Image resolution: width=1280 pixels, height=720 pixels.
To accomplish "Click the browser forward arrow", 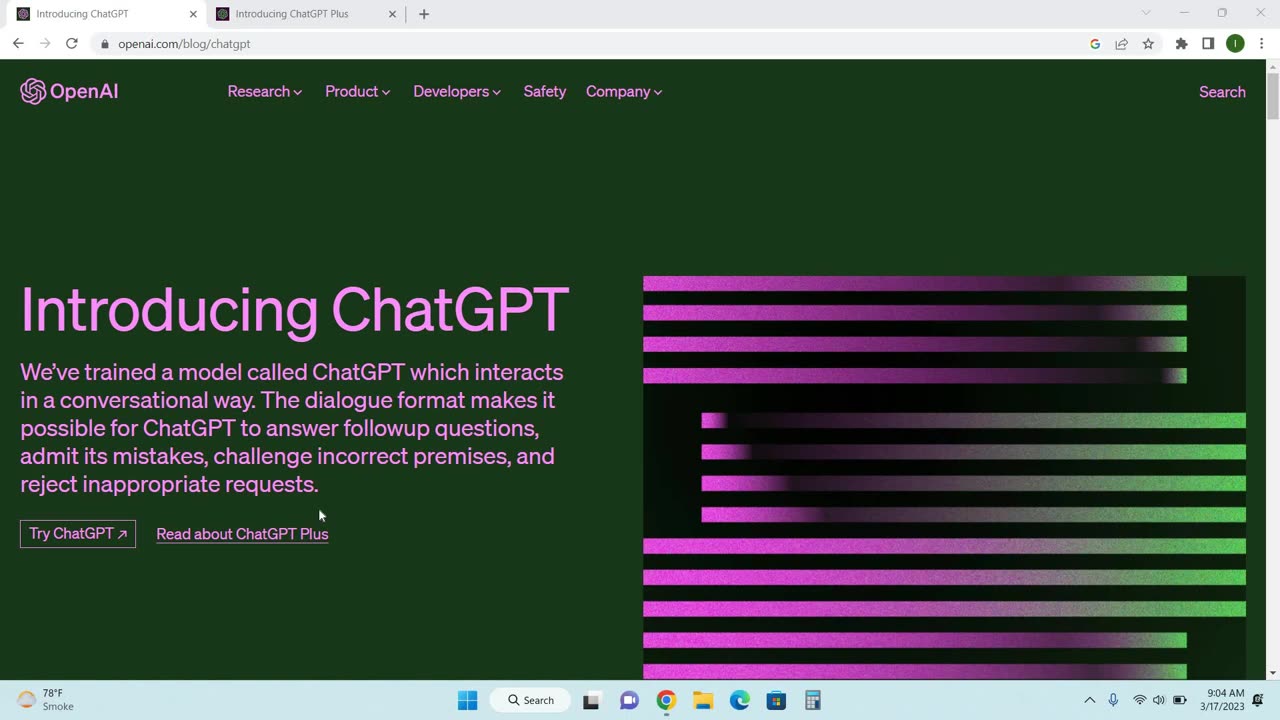I will tap(45, 44).
